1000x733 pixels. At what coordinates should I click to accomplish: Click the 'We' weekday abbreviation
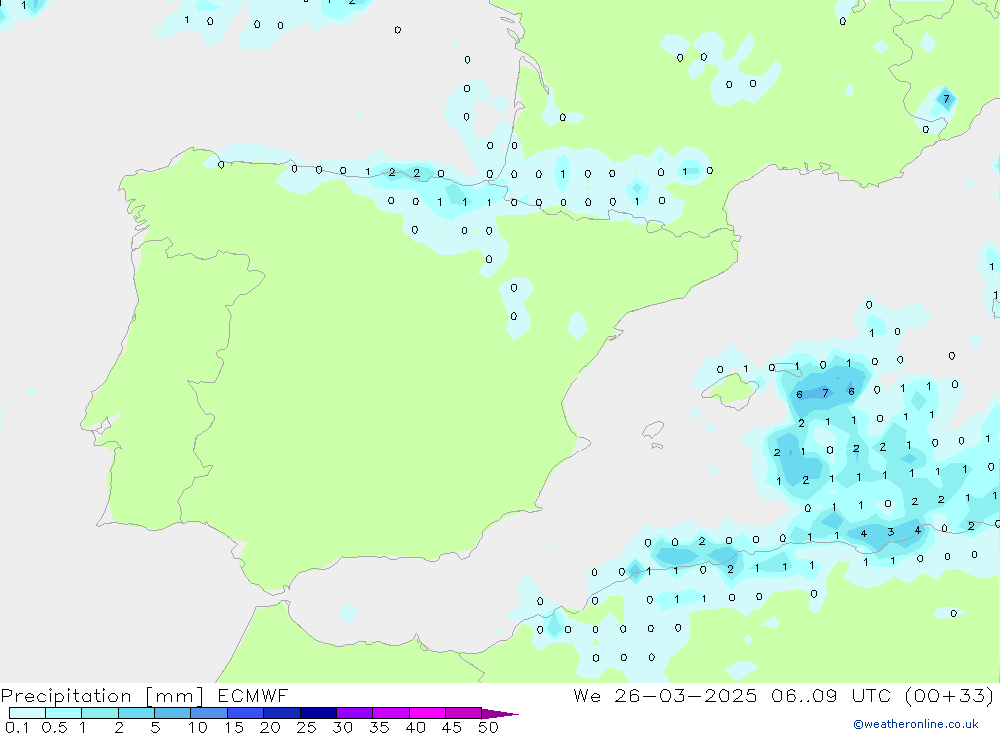587,695
